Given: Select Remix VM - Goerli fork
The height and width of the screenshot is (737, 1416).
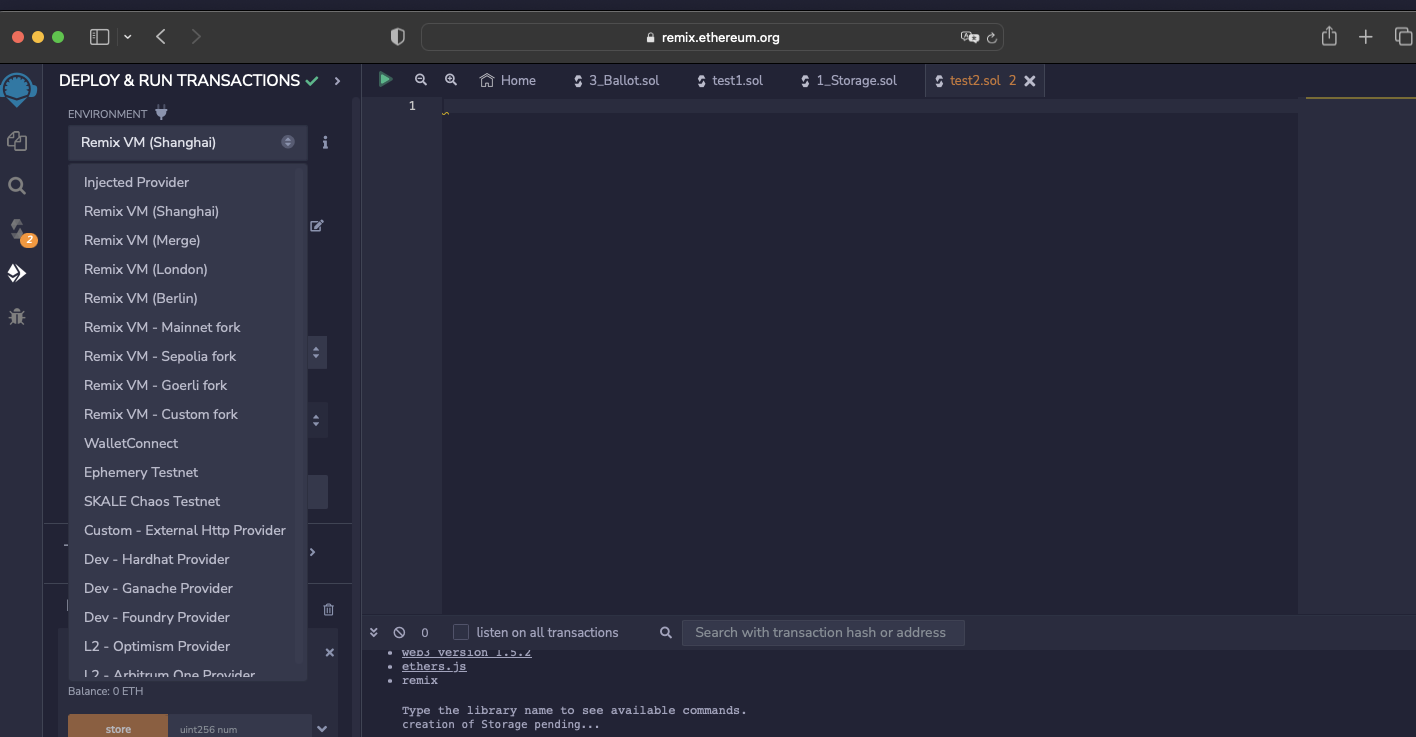Looking at the screenshot, I should 187,385.
